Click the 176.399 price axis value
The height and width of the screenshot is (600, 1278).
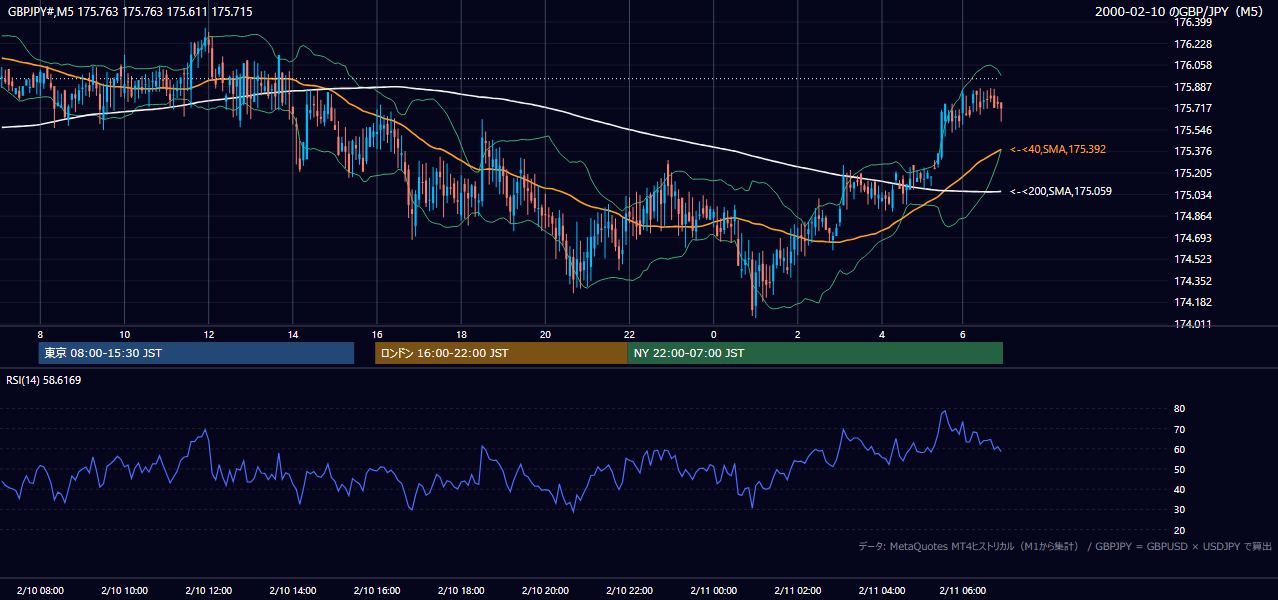point(1193,22)
